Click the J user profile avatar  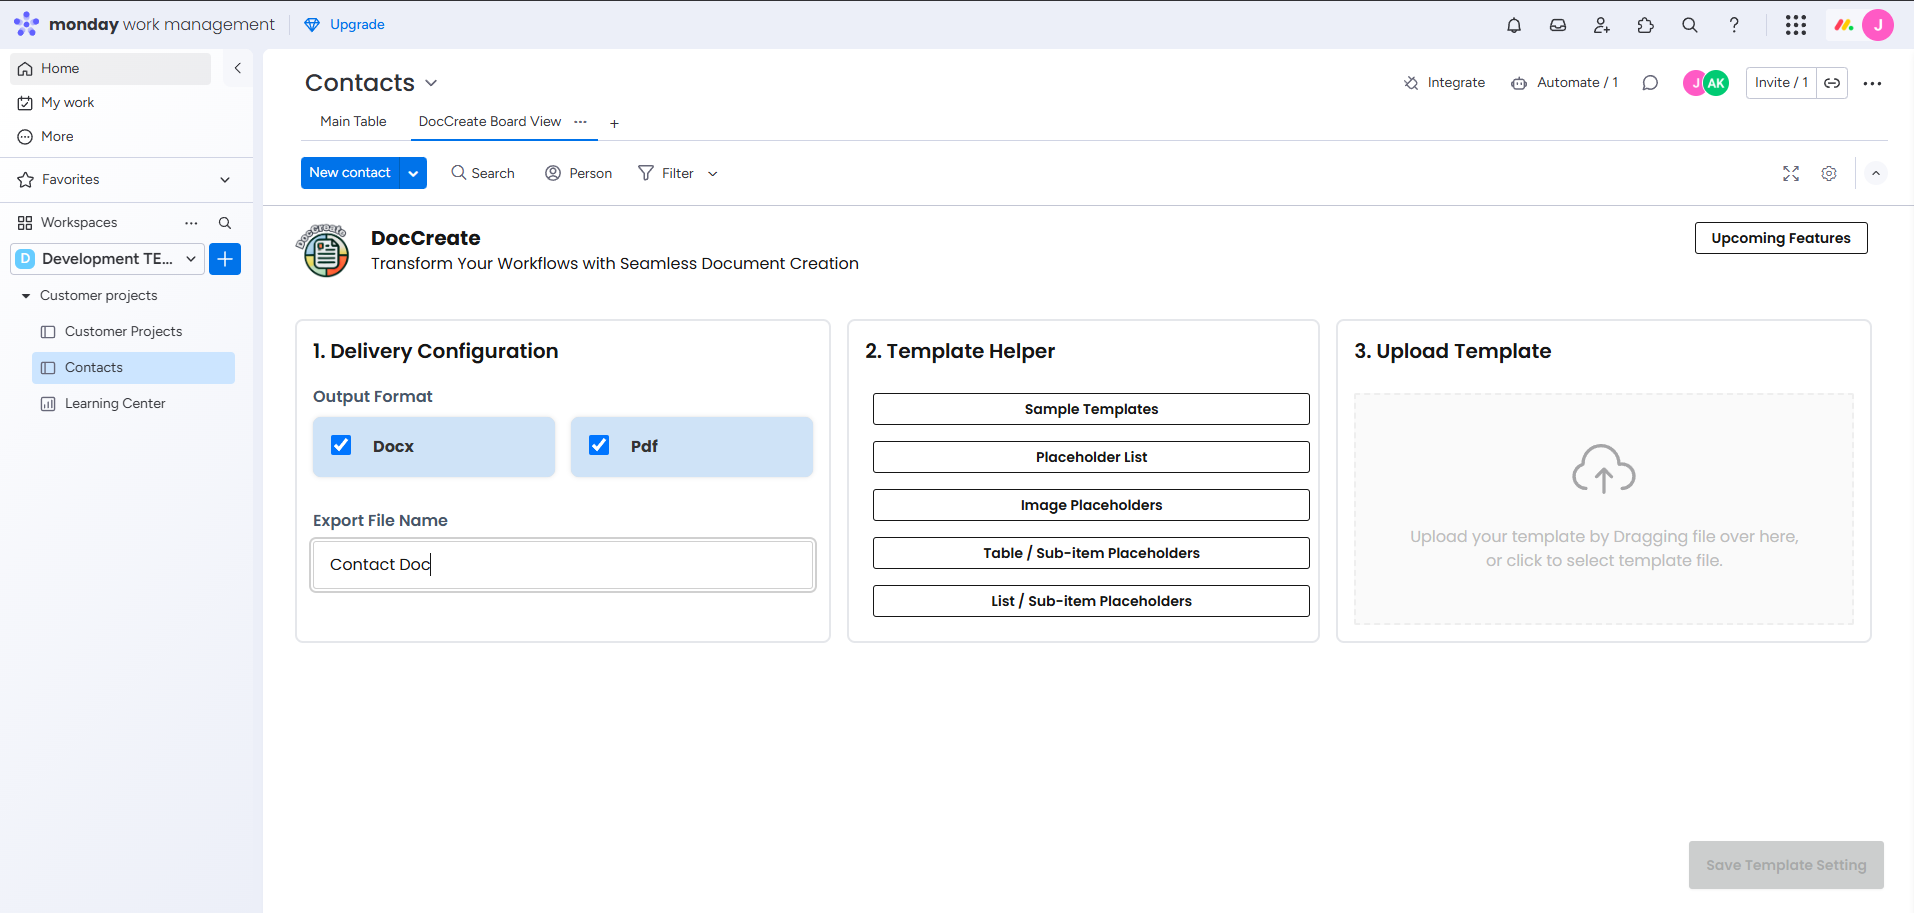point(1878,25)
